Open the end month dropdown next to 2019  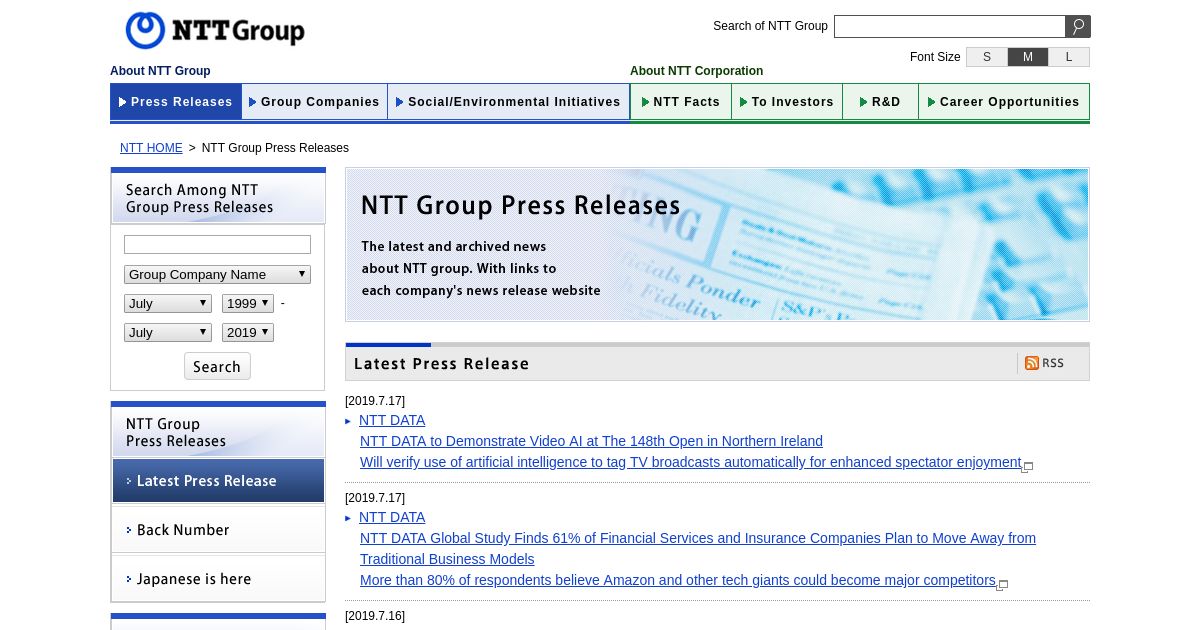[x=168, y=332]
